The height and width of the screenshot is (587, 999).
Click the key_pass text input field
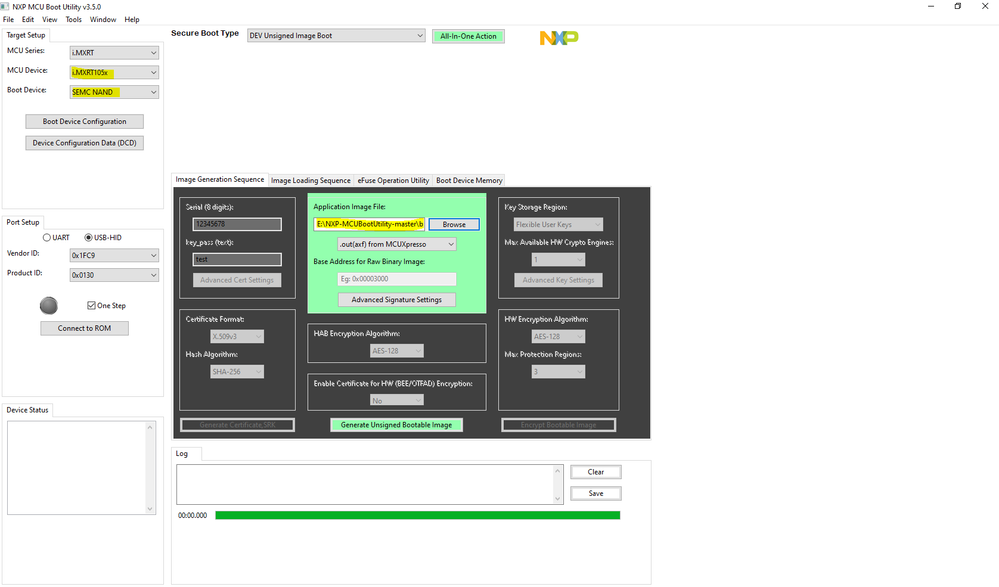click(x=237, y=259)
